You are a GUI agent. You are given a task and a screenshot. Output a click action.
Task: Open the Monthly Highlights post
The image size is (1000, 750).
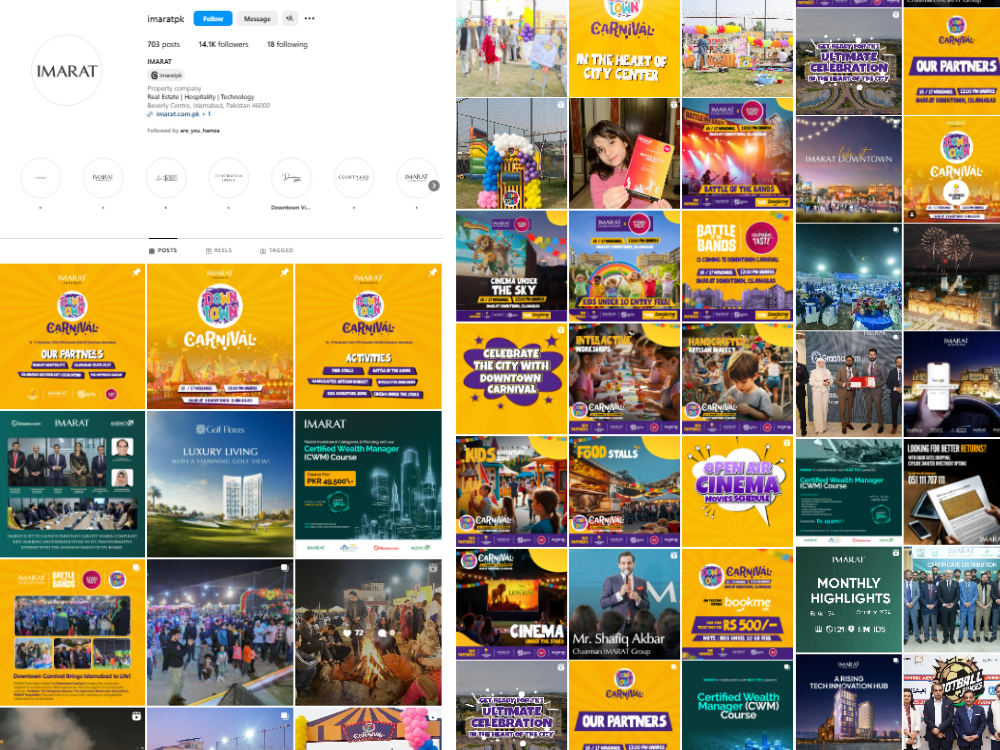coord(849,599)
